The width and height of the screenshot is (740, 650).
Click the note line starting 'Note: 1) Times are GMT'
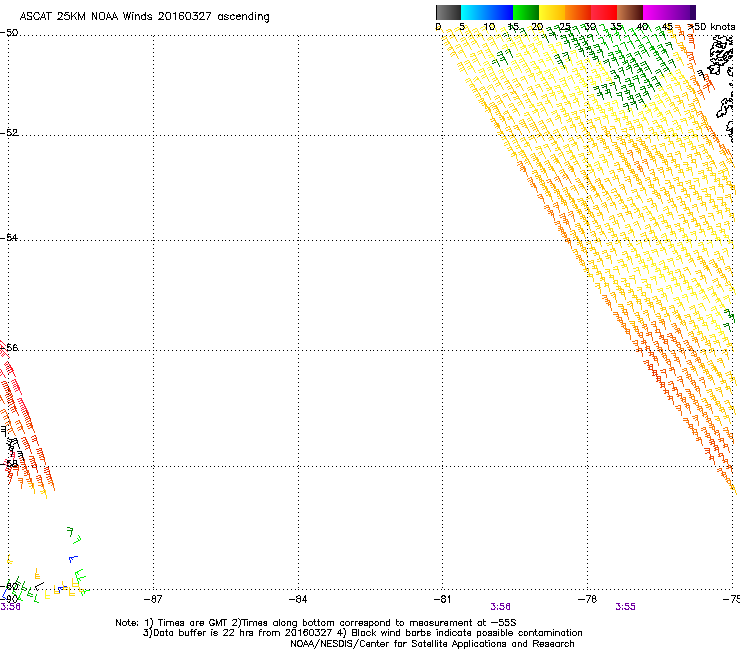tap(316, 623)
